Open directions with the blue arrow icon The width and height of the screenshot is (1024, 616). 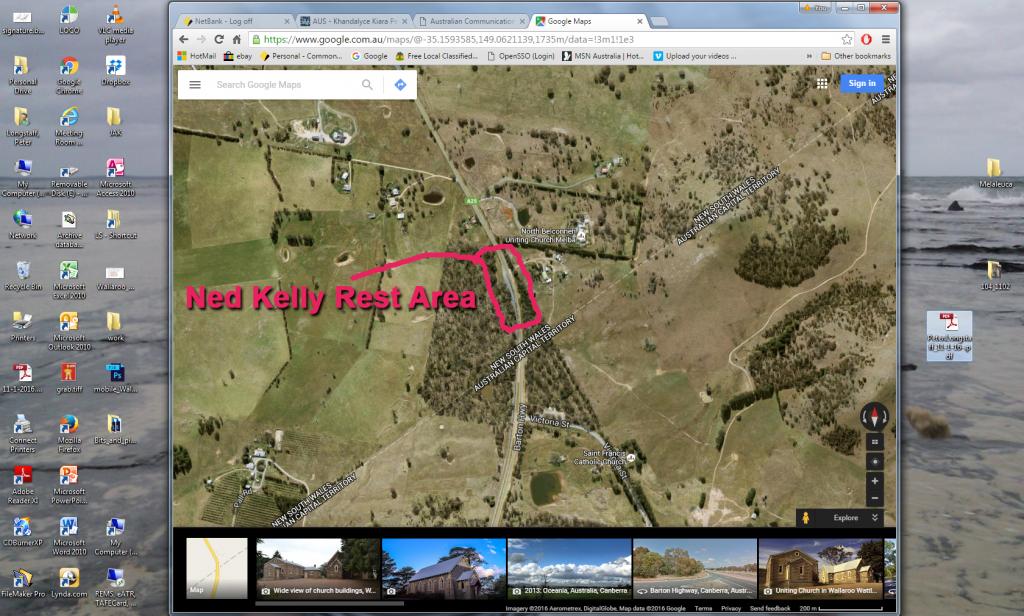[x=400, y=85]
